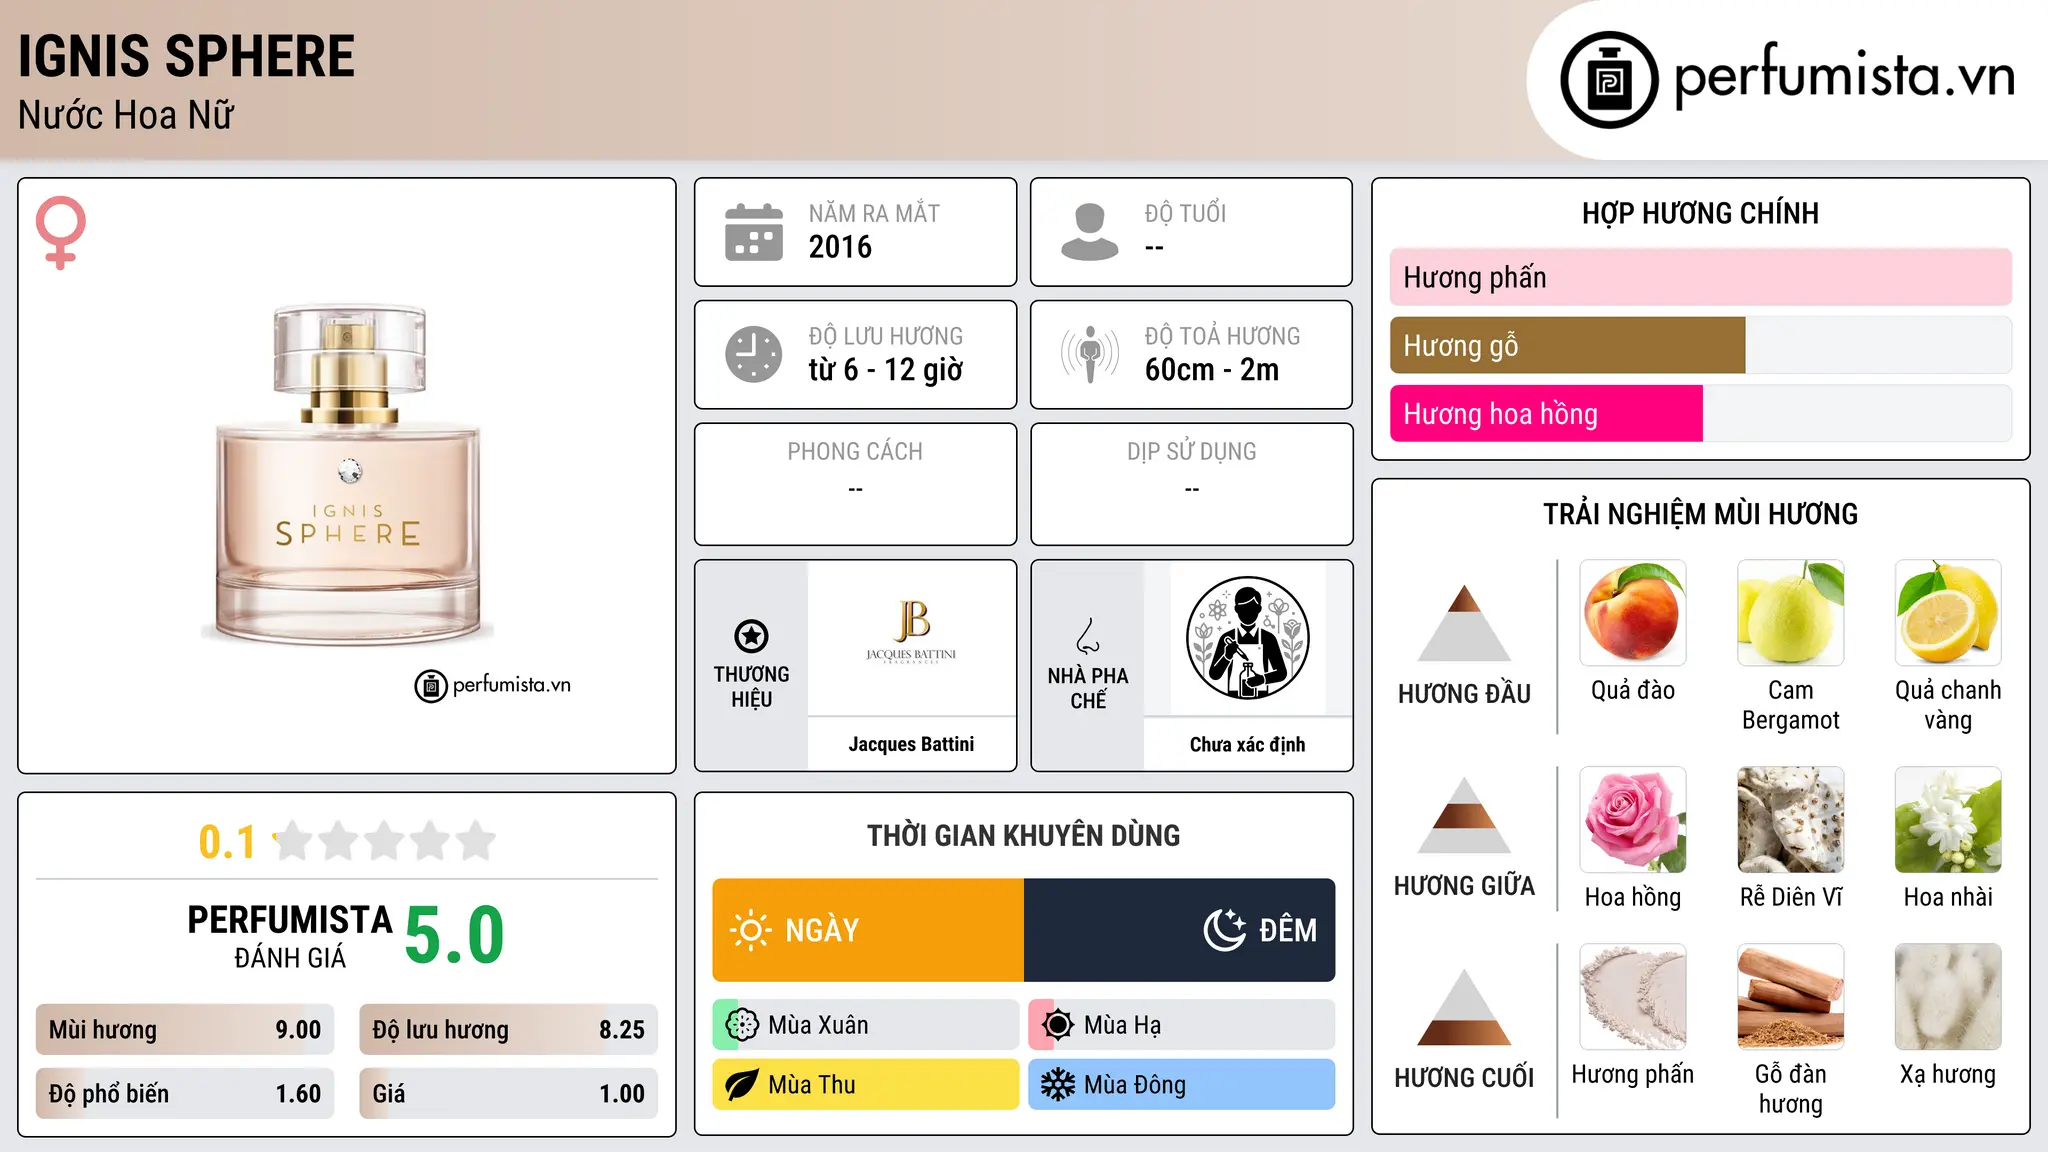
Task: Click the star badge icon above Thương hiệu
Action: tap(752, 636)
